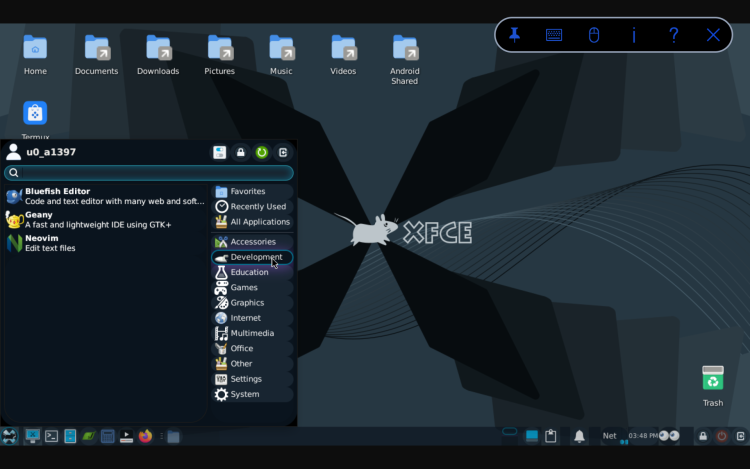Show All Applications category
The width and height of the screenshot is (750, 469).
pos(252,222)
